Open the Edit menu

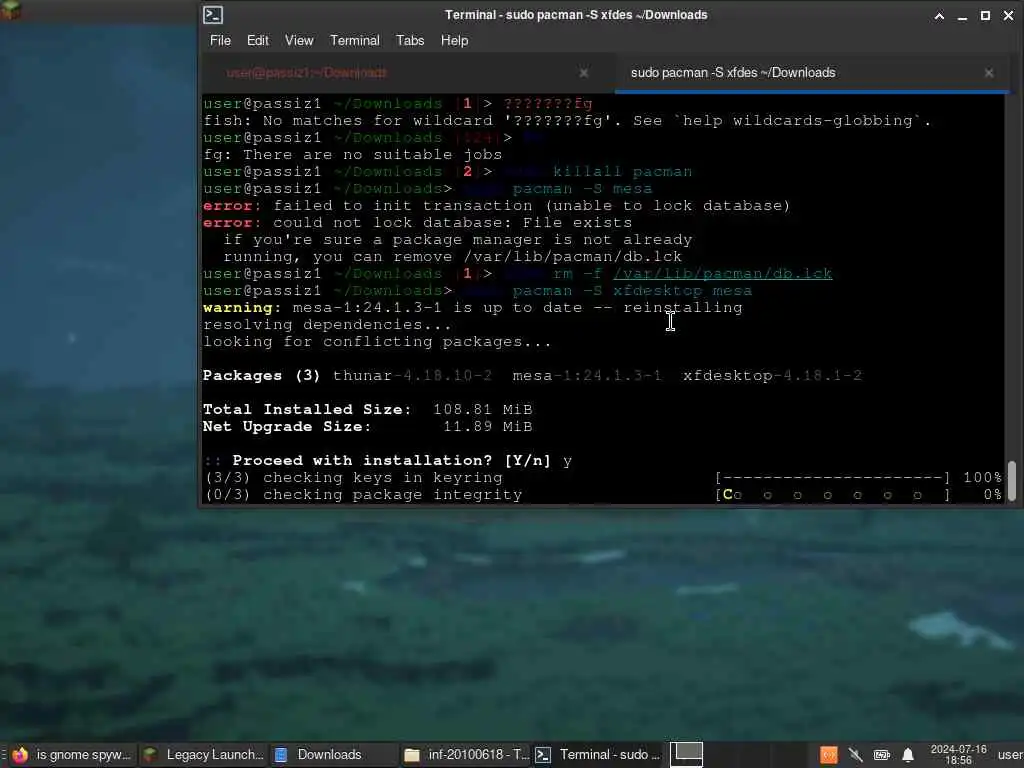[x=257, y=40]
